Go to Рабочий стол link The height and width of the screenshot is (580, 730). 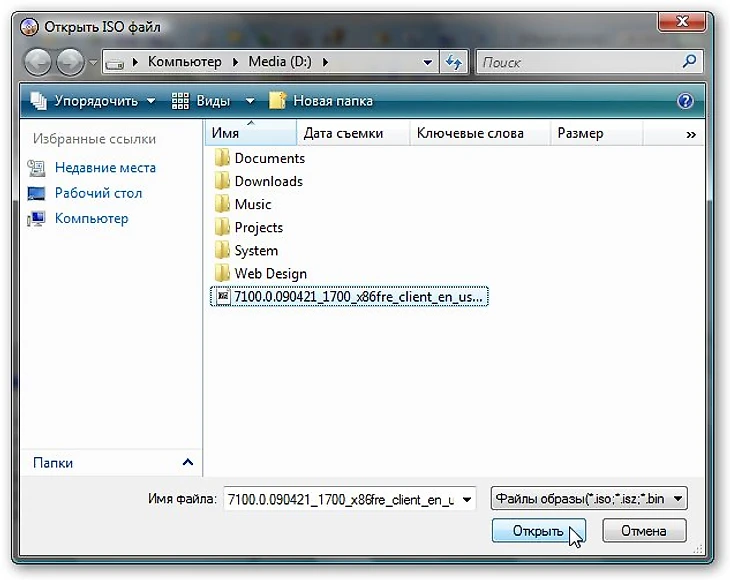pos(98,193)
